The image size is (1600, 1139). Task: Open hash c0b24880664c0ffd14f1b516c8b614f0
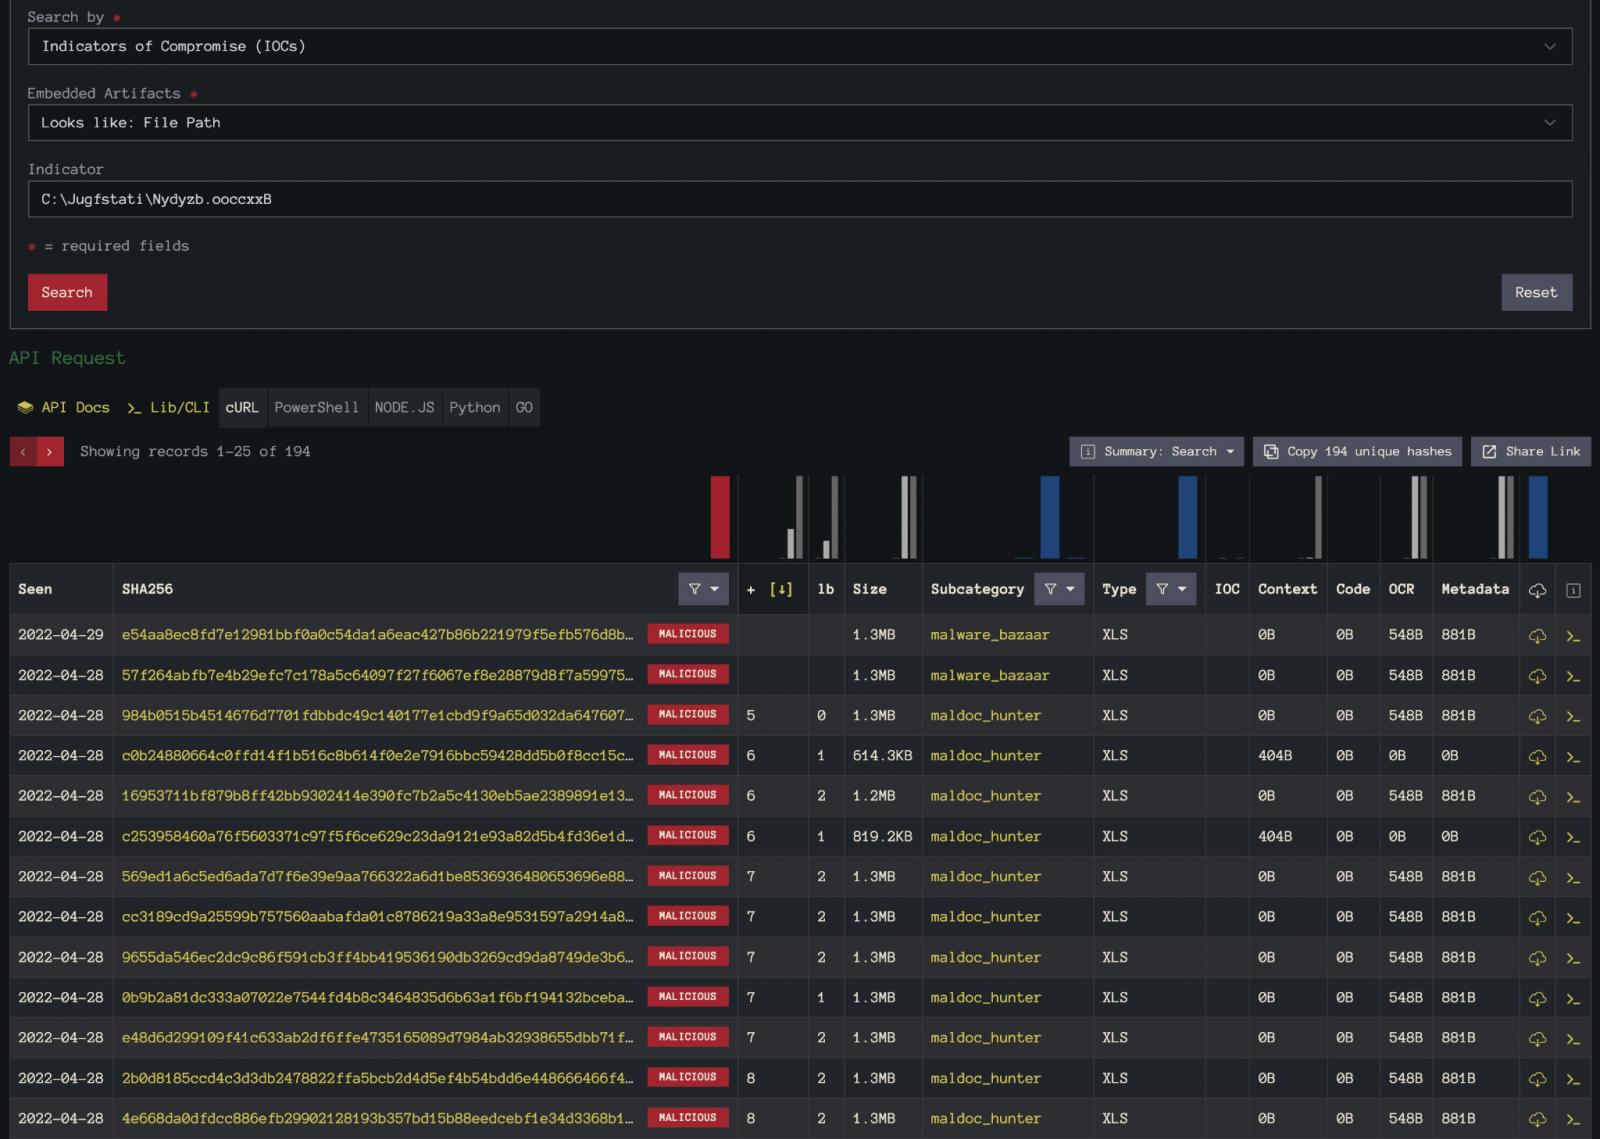coord(377,755)
